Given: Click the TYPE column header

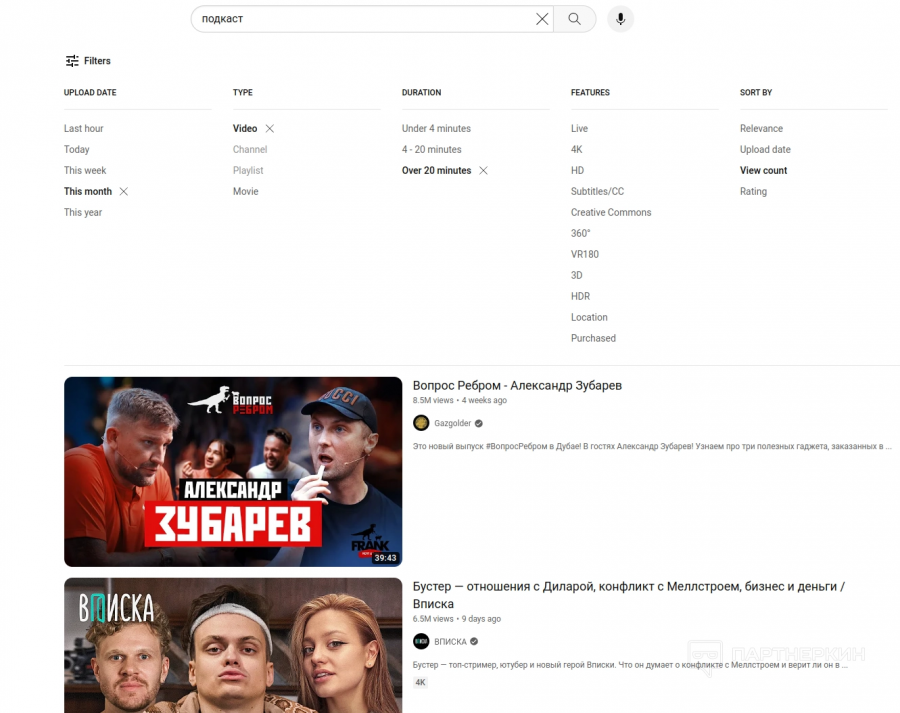Looking at the screenshot, I should click(243, 92).
